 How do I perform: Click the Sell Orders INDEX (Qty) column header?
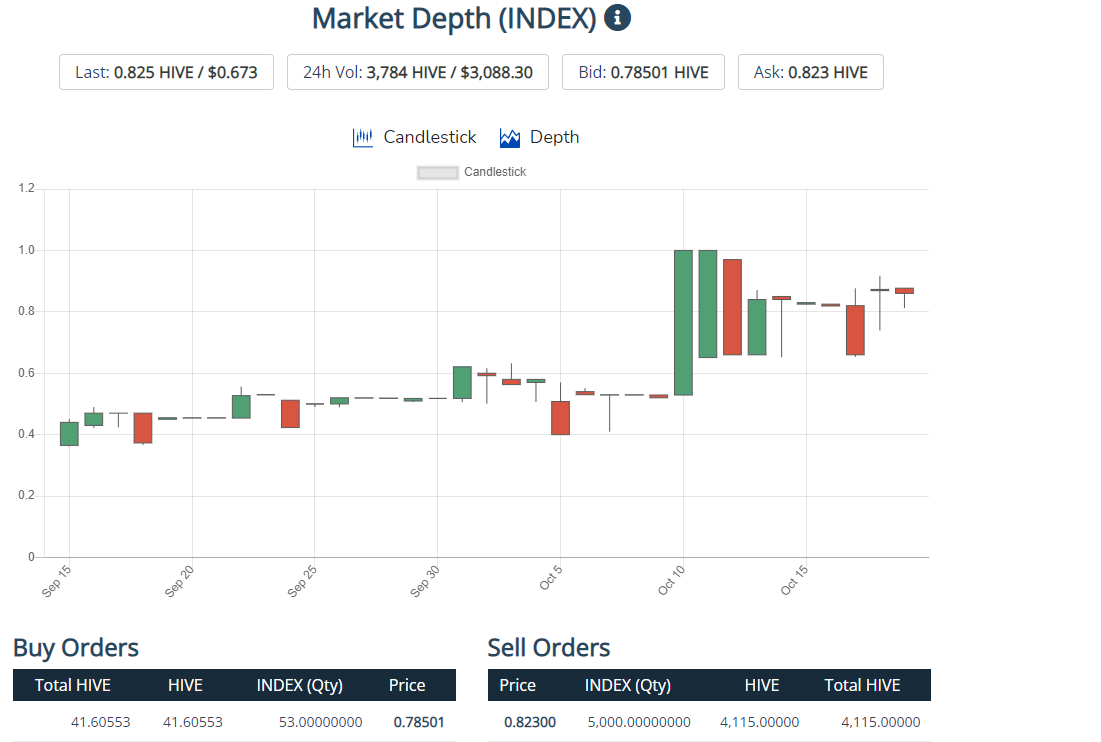click(x=628, y=685)
